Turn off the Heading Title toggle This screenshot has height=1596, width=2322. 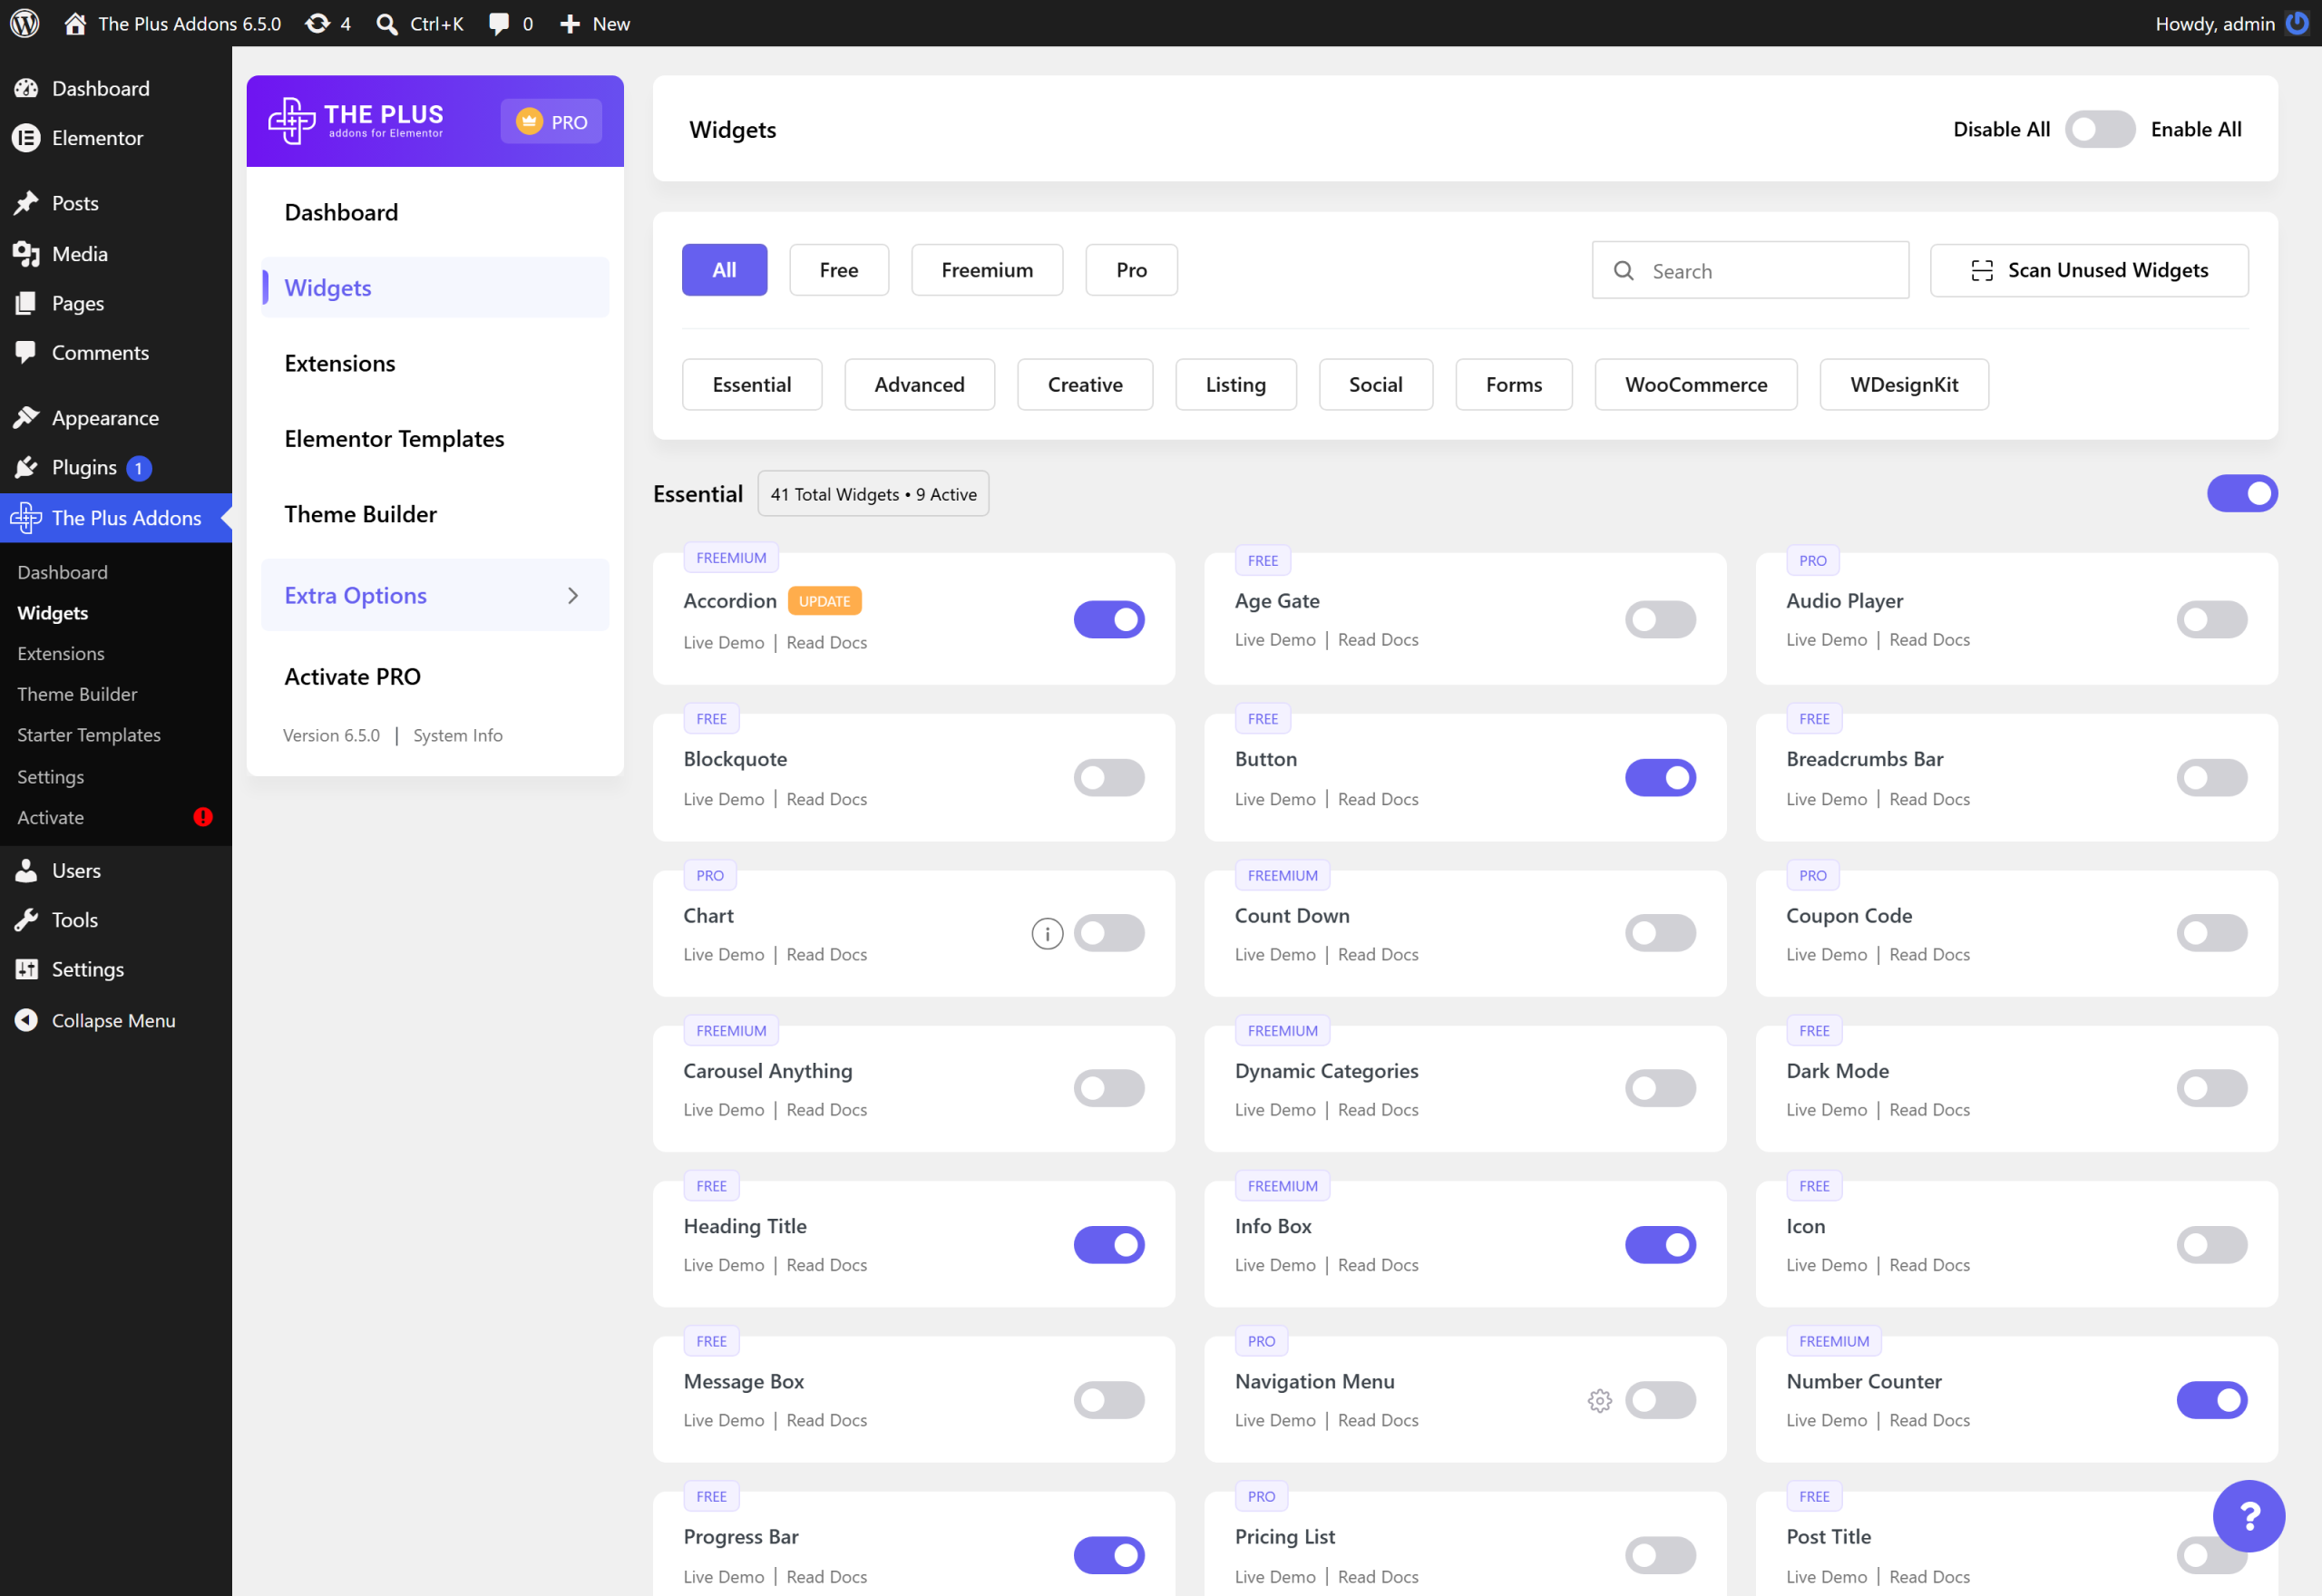pos(1109,1245)
